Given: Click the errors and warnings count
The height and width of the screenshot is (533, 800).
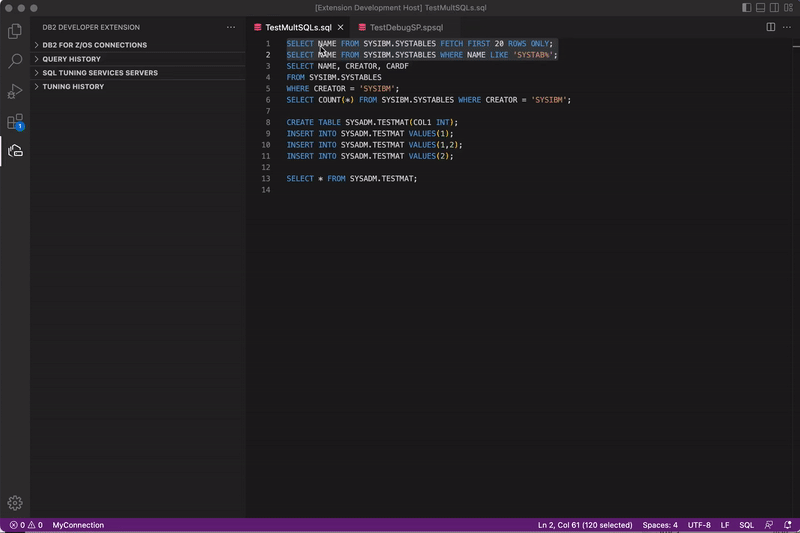Looking at the screenshot, I should 26,525.
